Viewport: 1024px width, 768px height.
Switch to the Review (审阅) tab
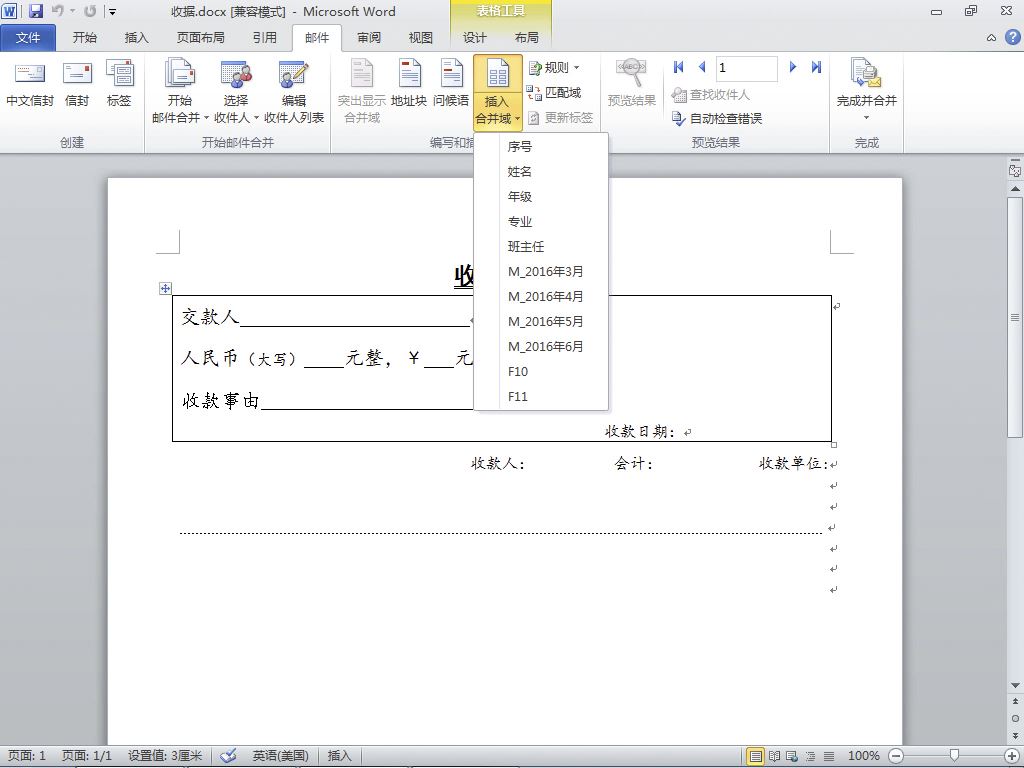[369, 38]
